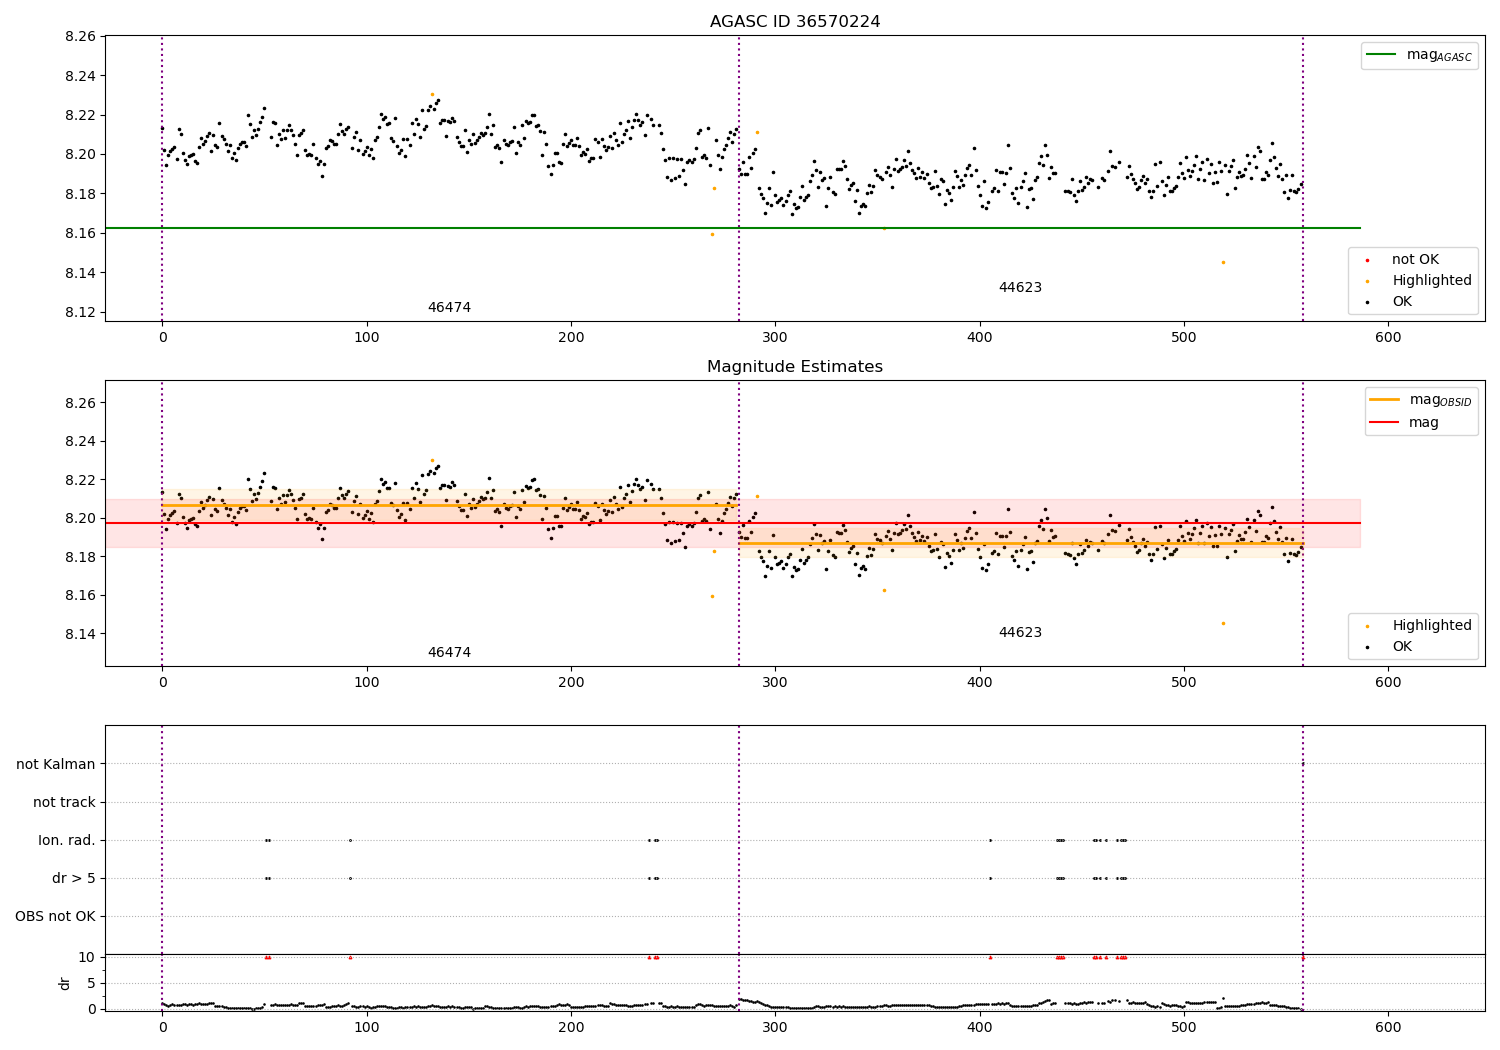This screenshot has width=1500, height=1050.
Task: Select 'OK' in the Magnitude Estimates legend
Action: click(1387, 646)
